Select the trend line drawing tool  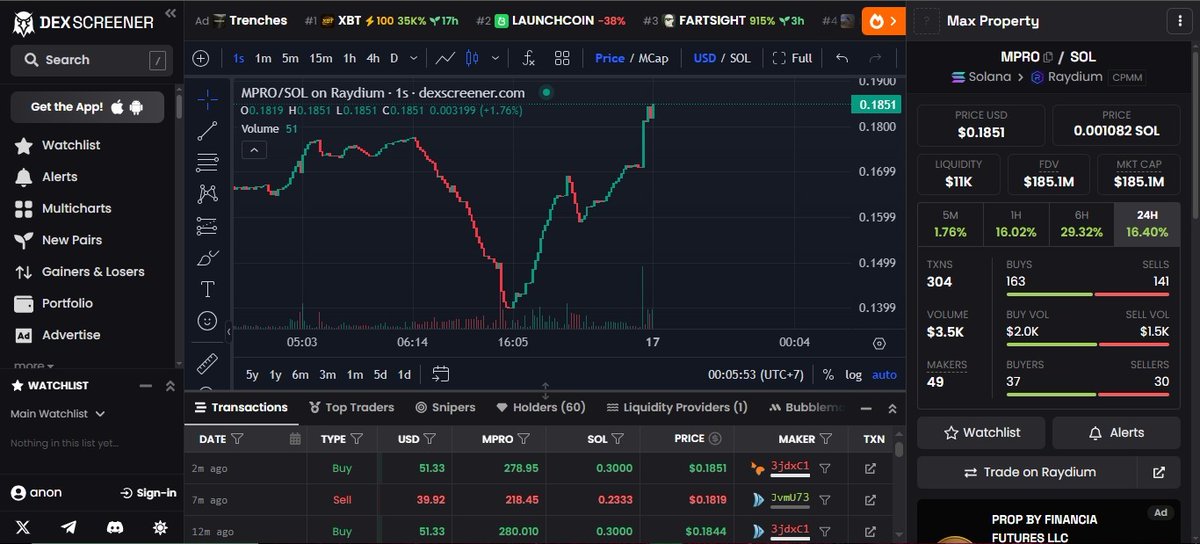tap(207, 130)
